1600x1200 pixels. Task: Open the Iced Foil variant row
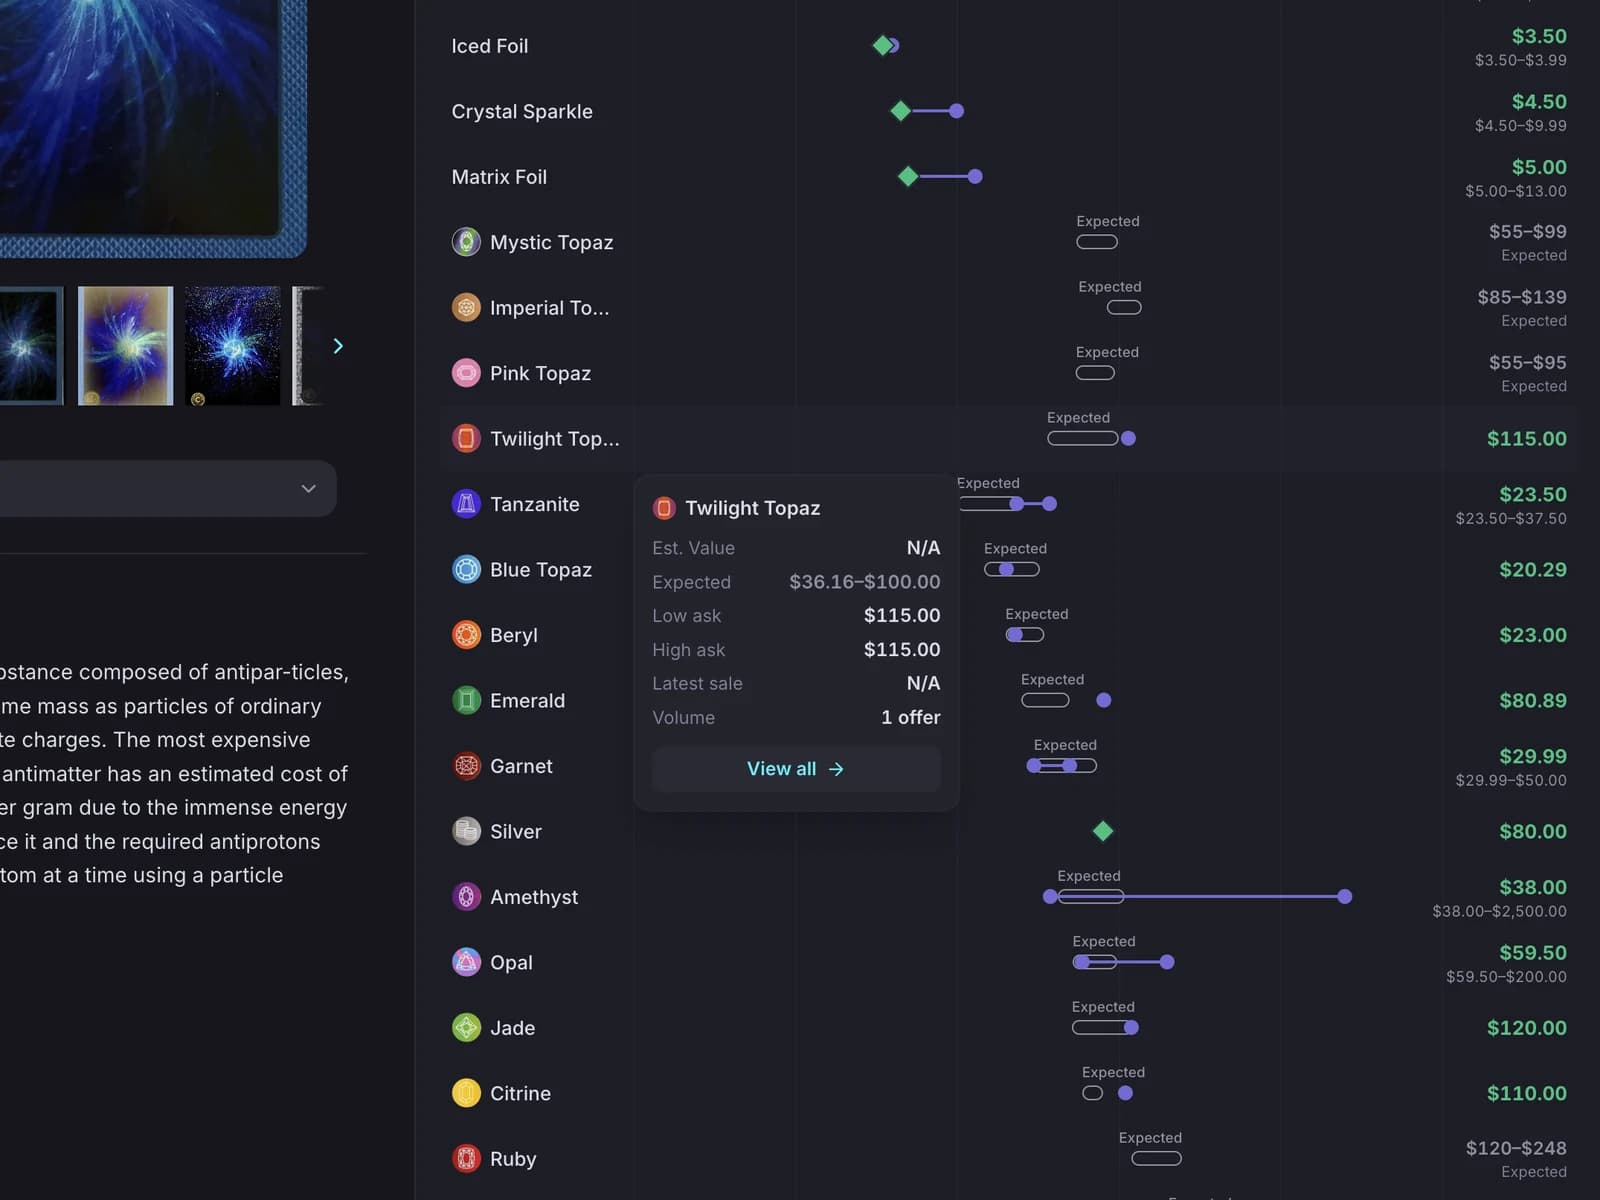click(1008, 46)
